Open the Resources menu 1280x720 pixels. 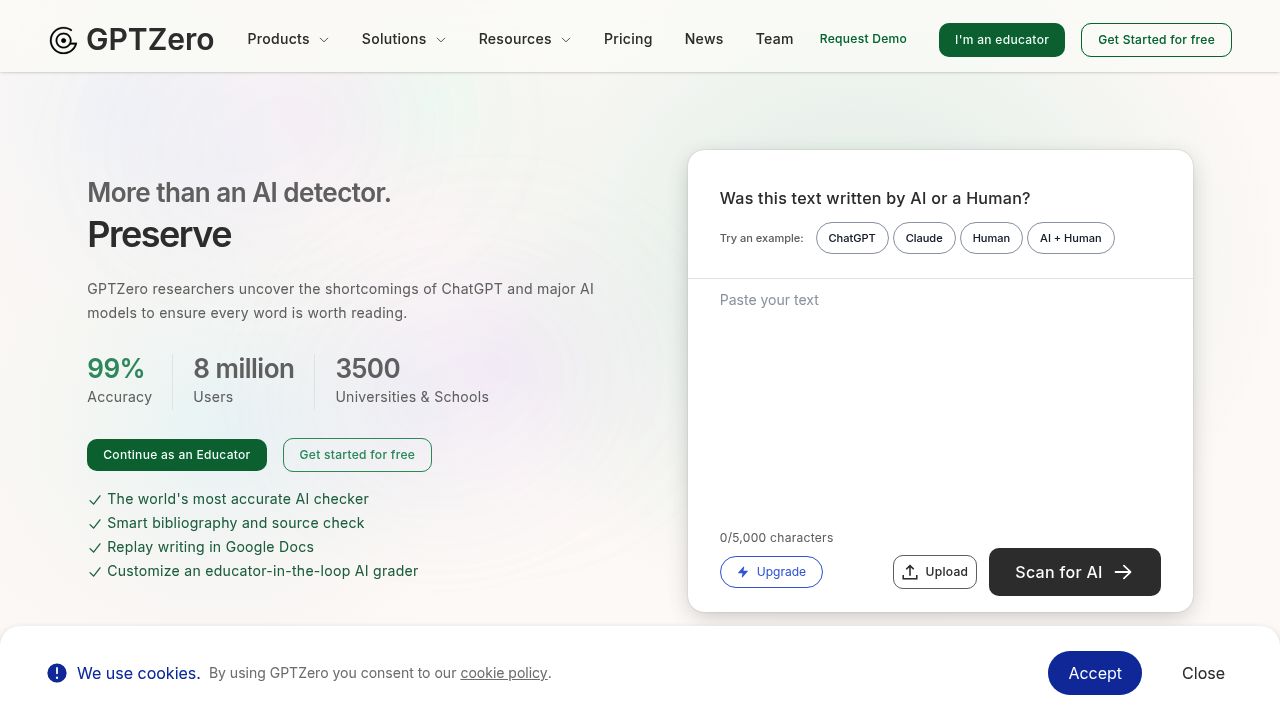click(x=525, y=39)
